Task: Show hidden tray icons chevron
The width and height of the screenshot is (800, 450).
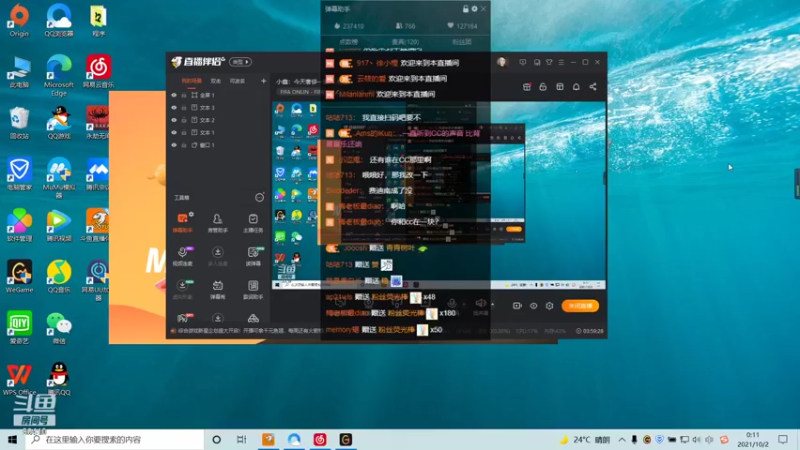Action: [622, 439]
